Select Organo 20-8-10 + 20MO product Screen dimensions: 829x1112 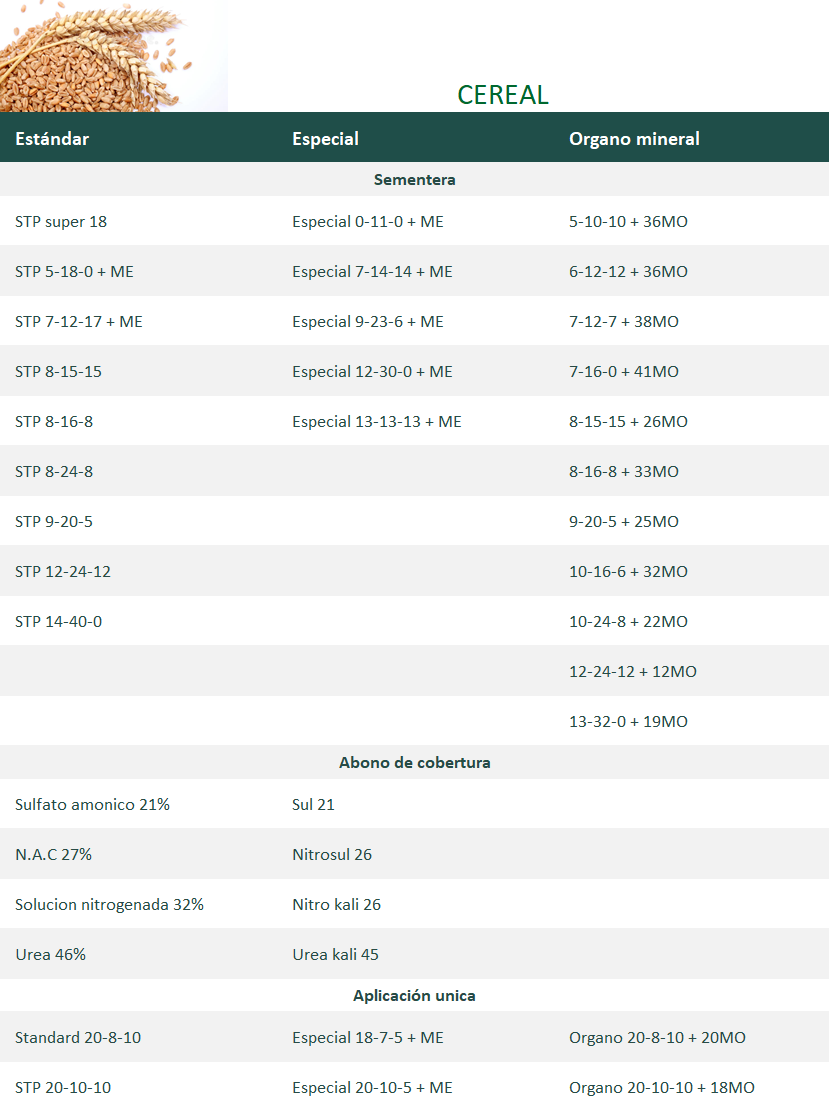point(657,1038)
